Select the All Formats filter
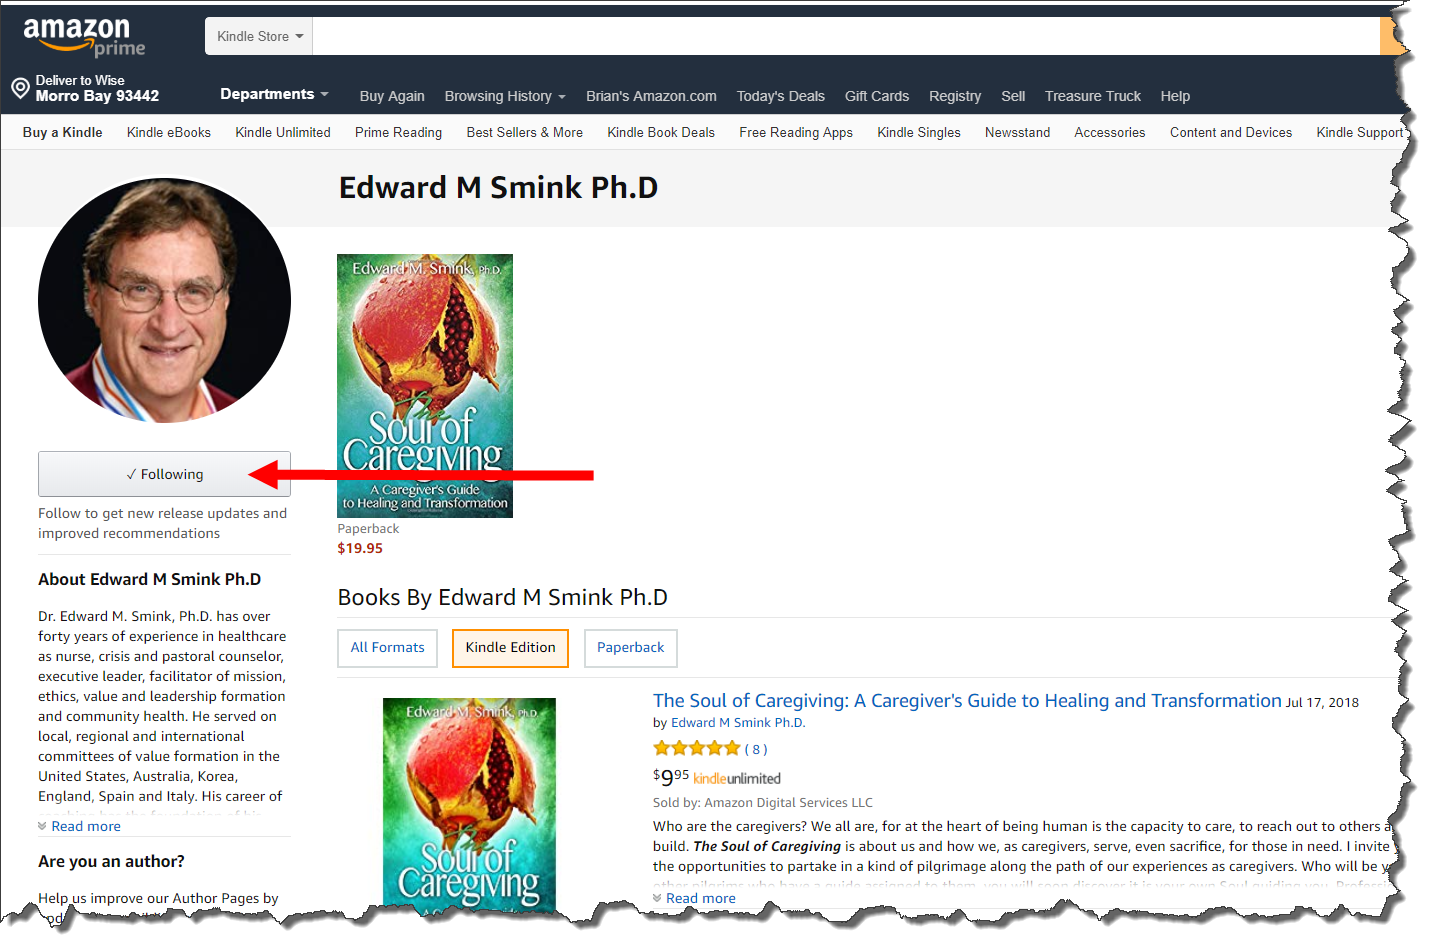 (x=388, y=648)
